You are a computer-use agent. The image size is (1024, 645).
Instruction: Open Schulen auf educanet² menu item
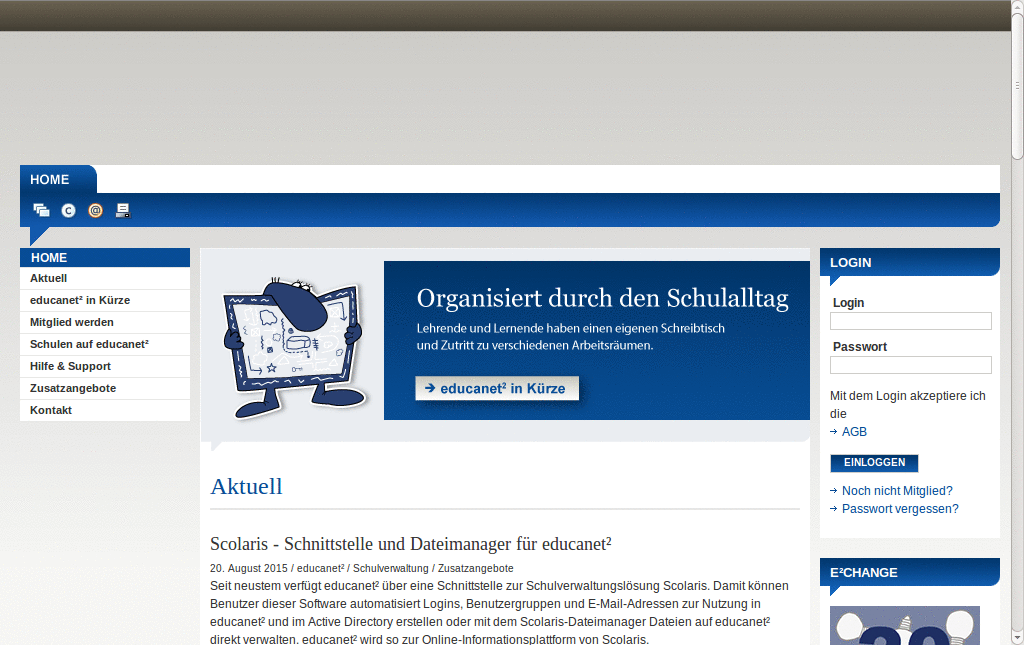105,344
